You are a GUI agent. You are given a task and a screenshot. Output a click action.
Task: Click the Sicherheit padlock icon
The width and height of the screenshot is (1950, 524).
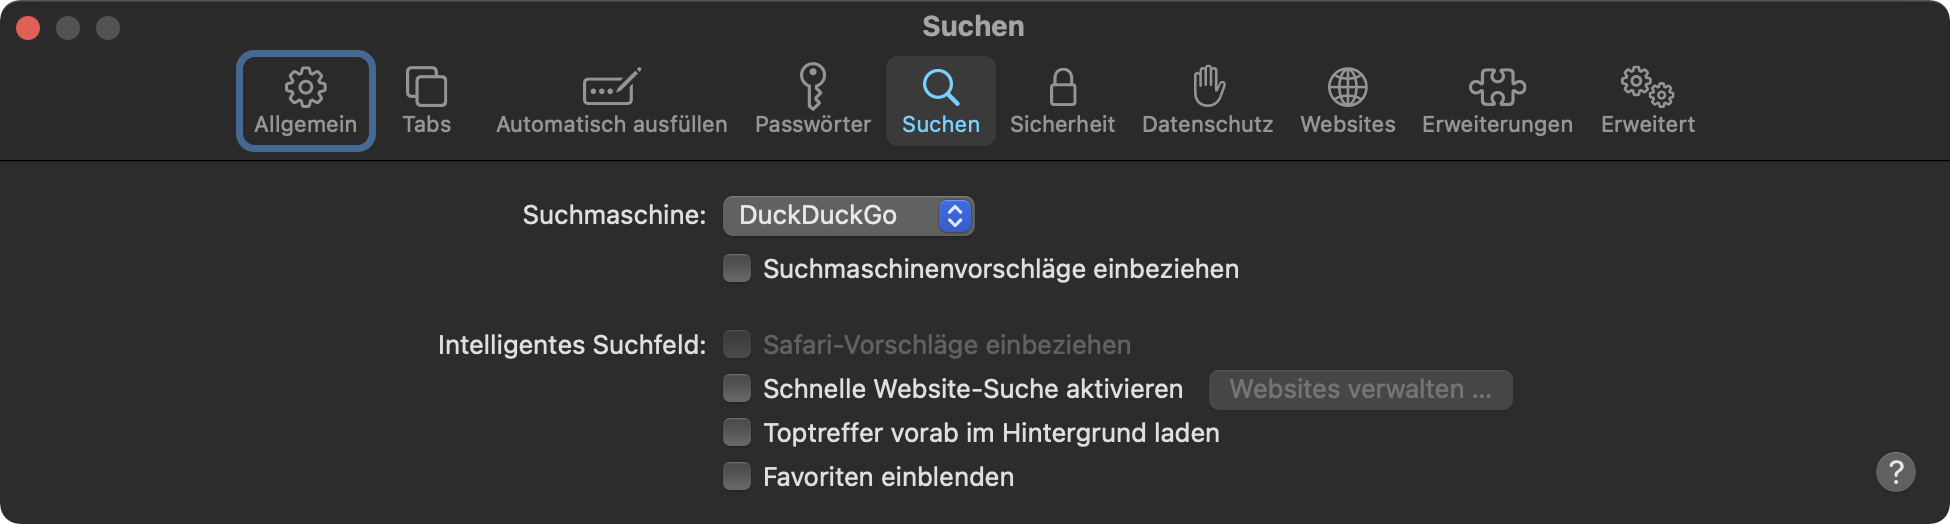[1062, 88]
